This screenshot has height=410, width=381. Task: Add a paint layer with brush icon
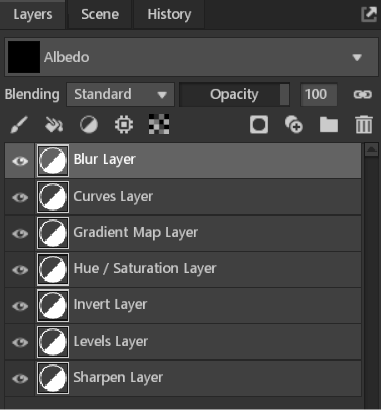pyautogui.click(x=19, y=125)
